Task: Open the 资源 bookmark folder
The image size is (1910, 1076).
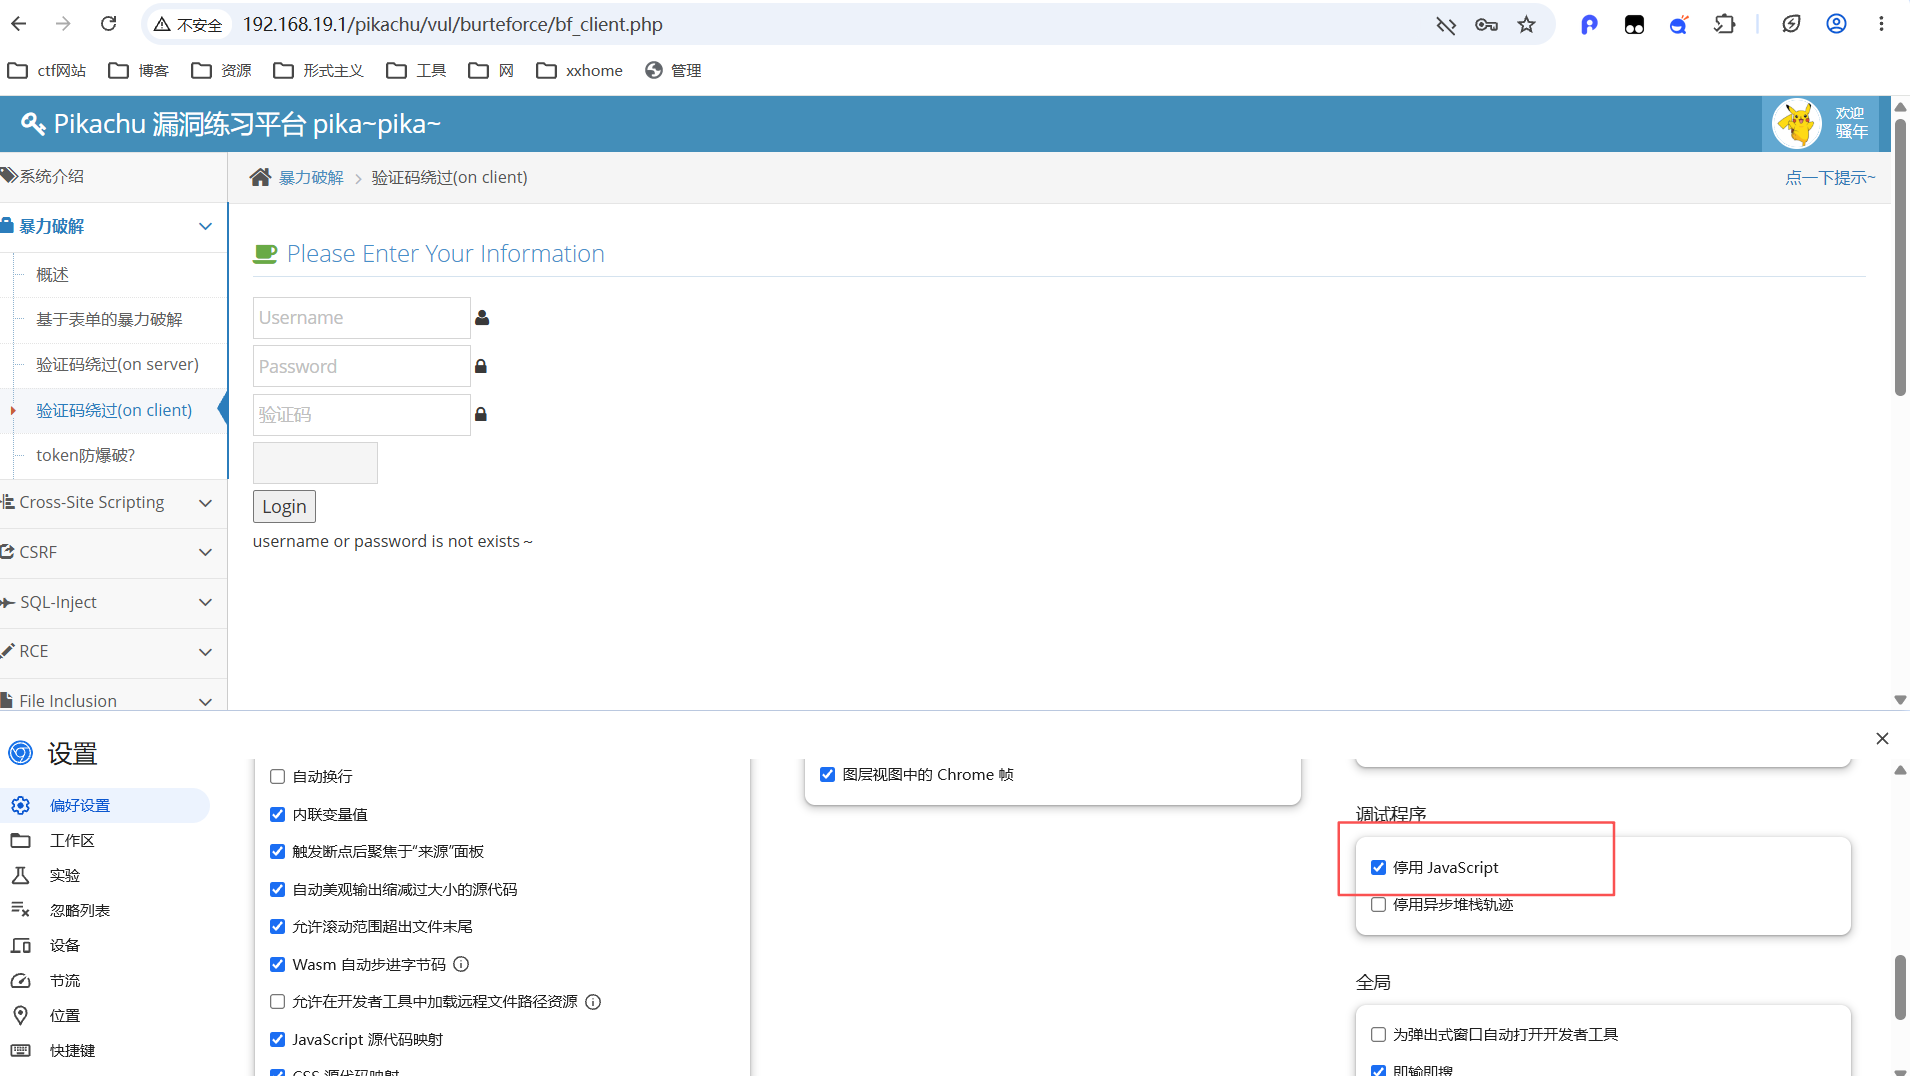Action: 222,70
